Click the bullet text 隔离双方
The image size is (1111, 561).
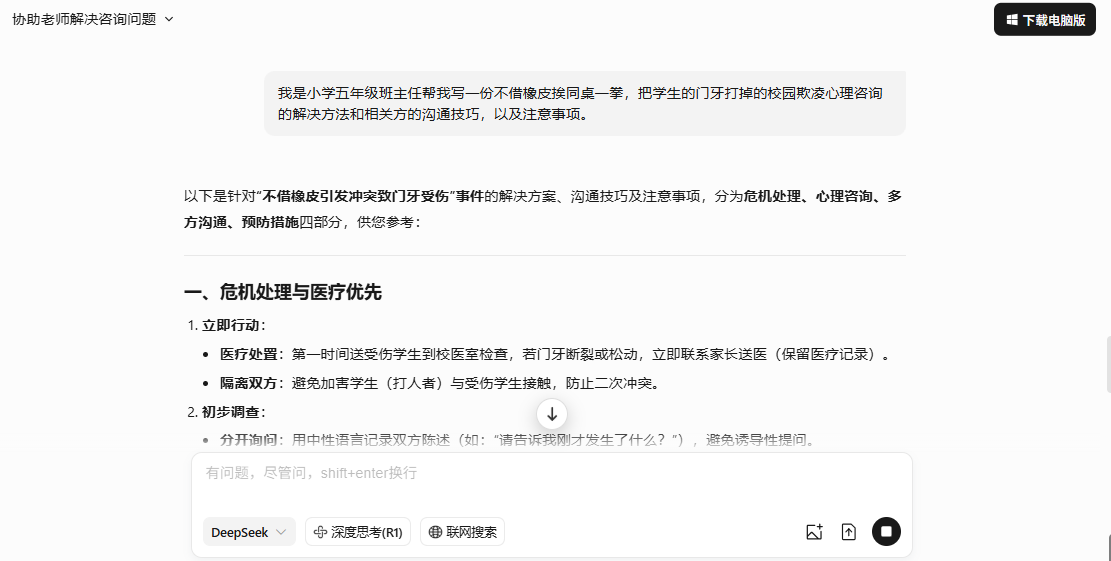249,383
